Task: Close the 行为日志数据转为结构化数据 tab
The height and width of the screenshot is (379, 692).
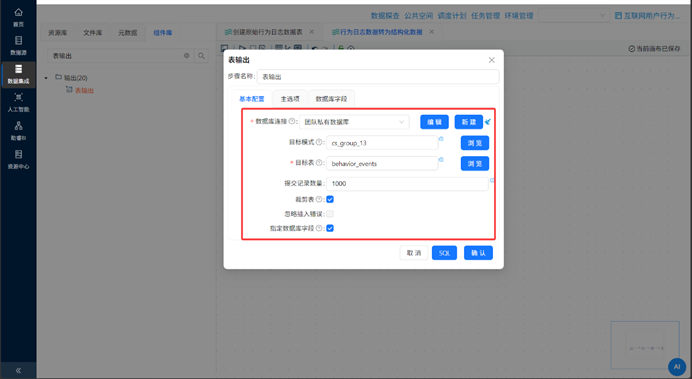Action: point(432,32)
